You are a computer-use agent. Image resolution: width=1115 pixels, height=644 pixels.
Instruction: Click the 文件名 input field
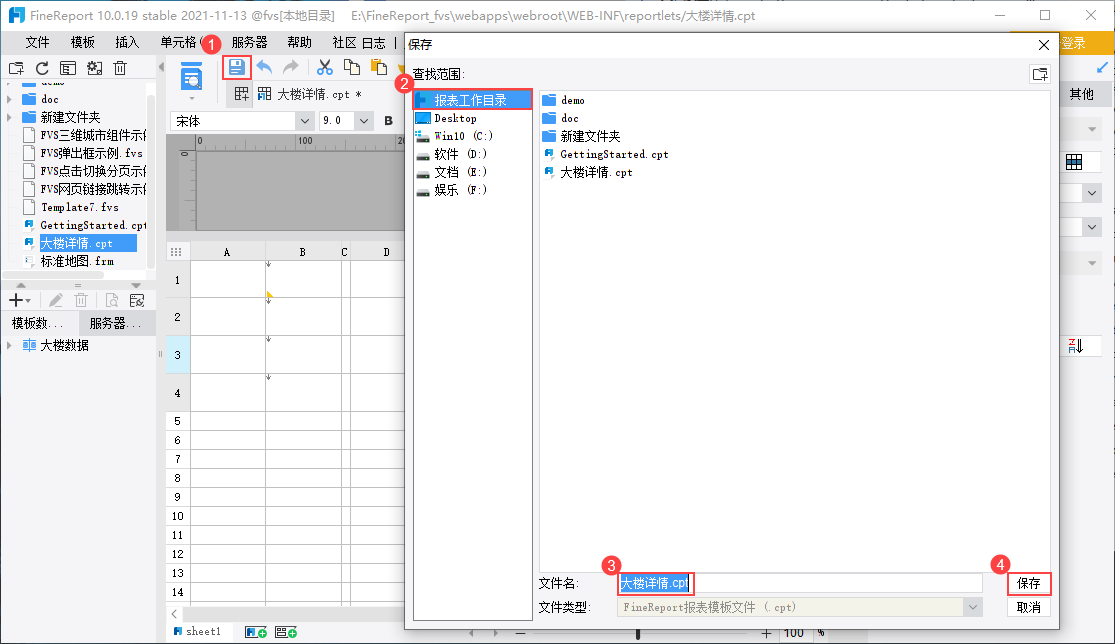[x=800, y=584]
